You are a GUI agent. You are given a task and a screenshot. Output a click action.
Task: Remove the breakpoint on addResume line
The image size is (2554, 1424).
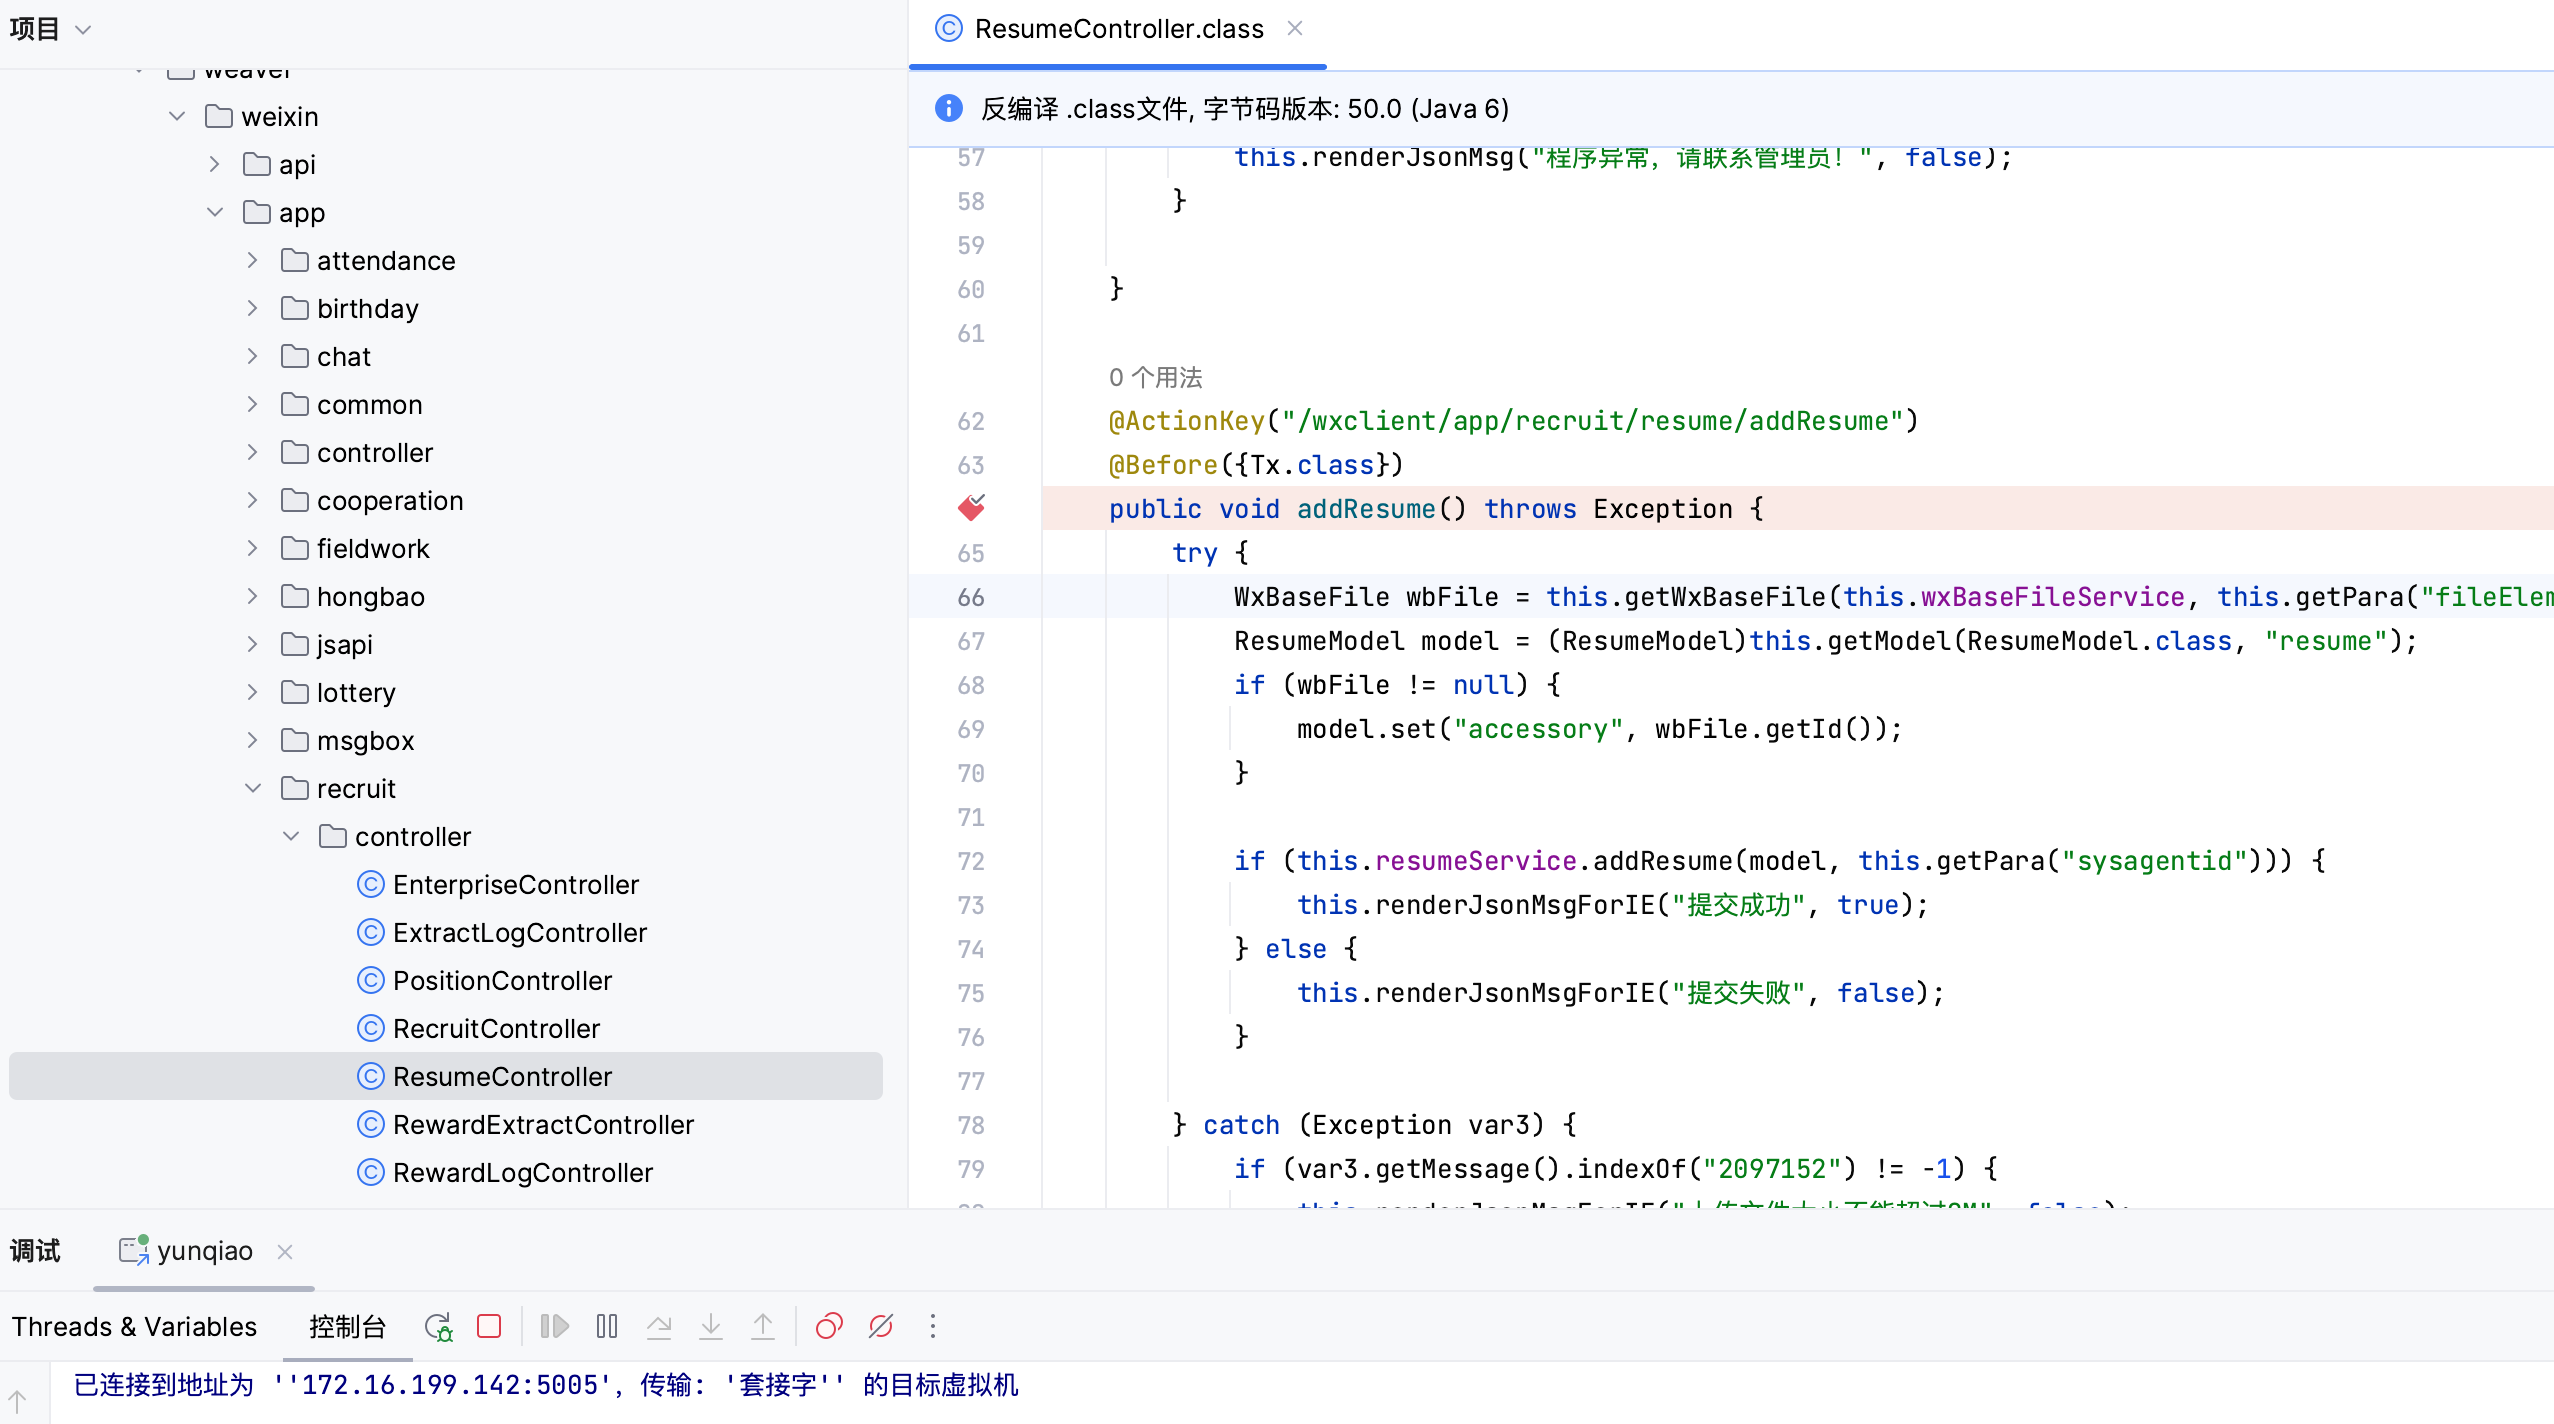tap(970, 508)
